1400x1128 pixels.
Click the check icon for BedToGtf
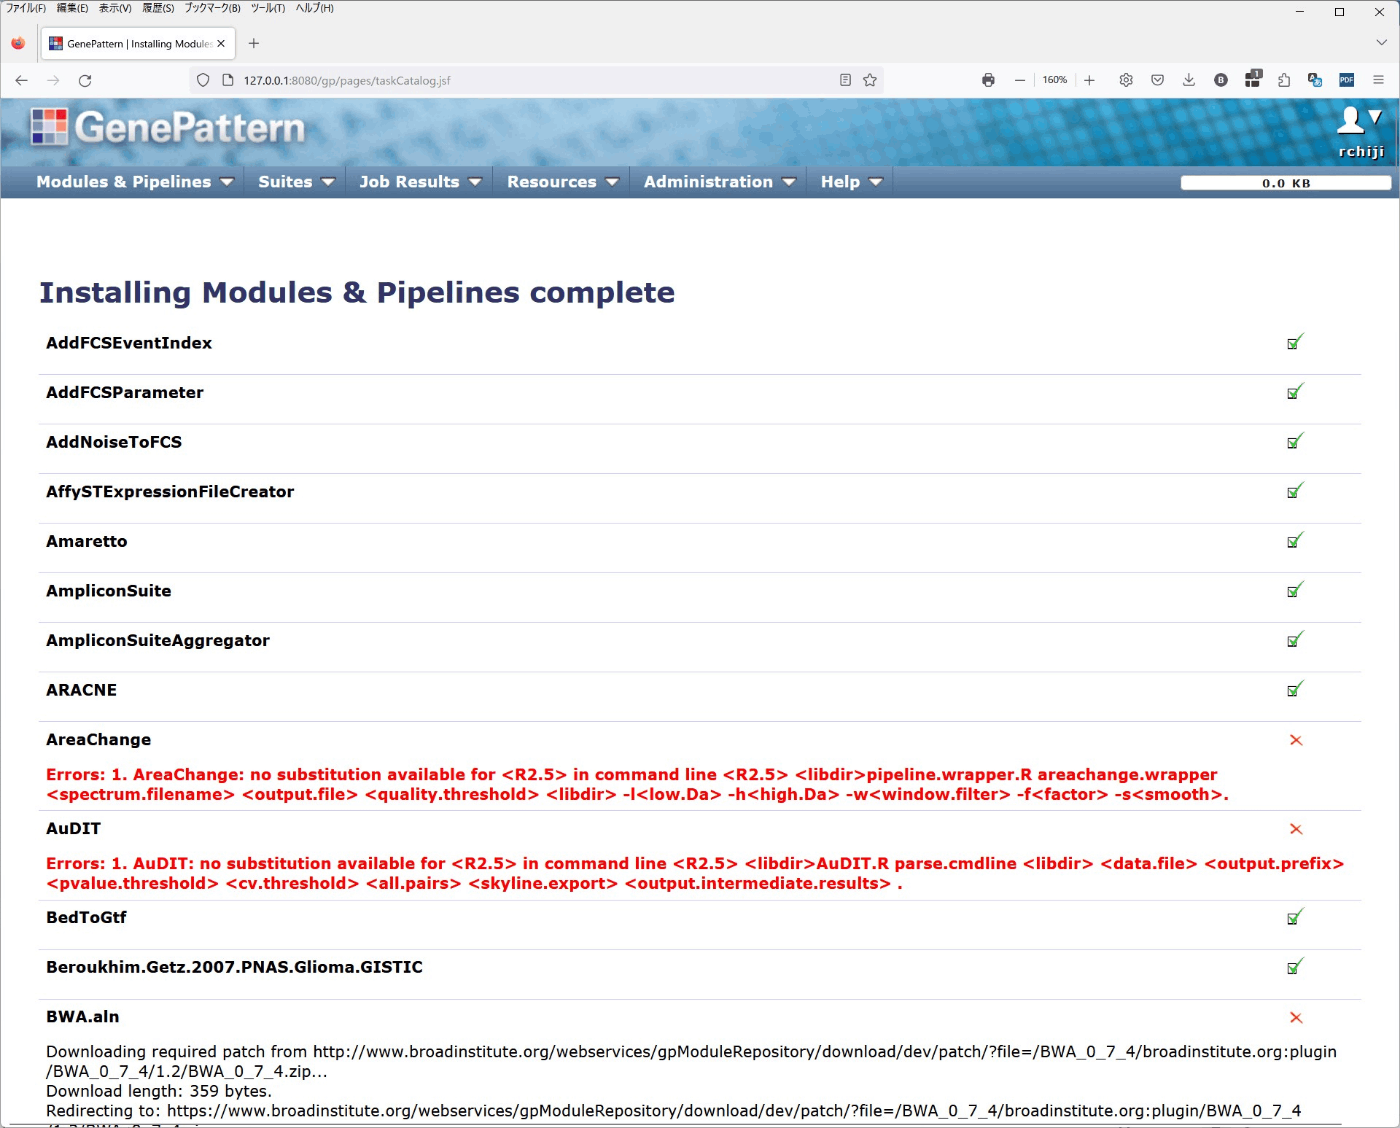[x=1295, y=917]
